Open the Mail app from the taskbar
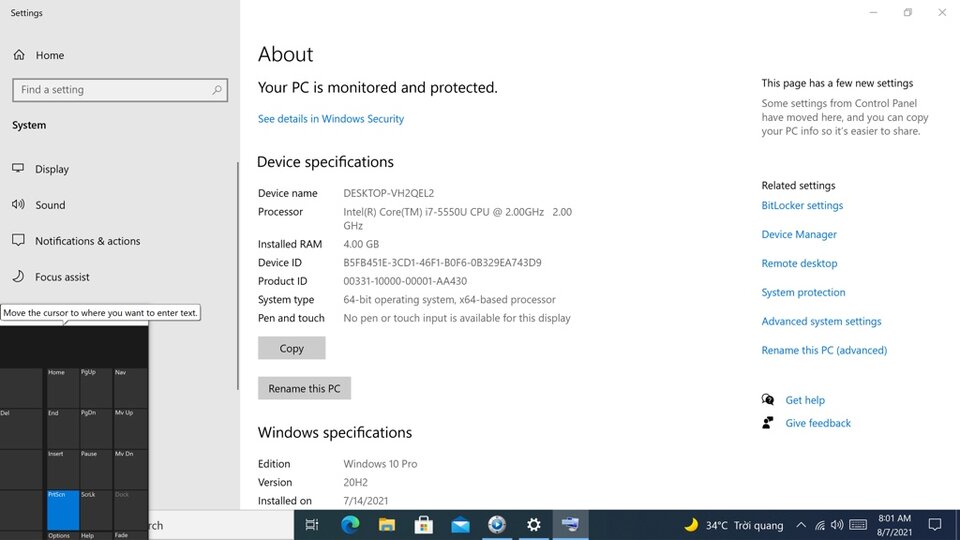The height and width of the screenshot is (540, 960). [460, 525]
